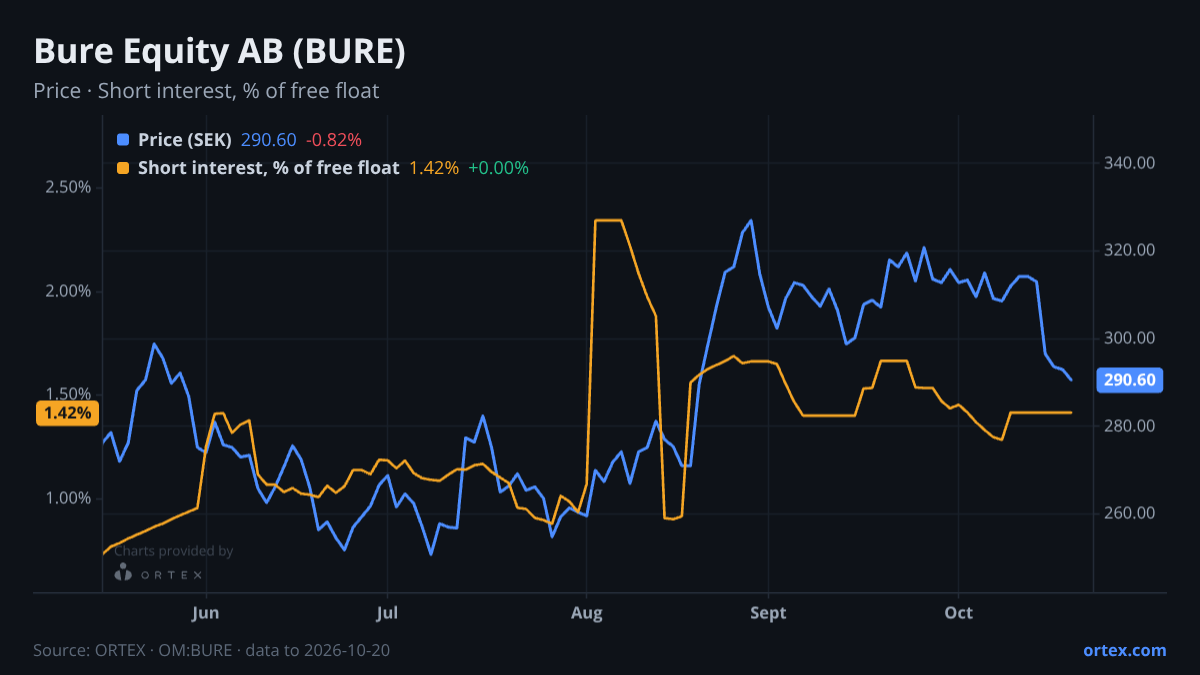Click the 290.60 price value in legend
The width and height of the screenshot is (1200, 675).
click(268, 140)
